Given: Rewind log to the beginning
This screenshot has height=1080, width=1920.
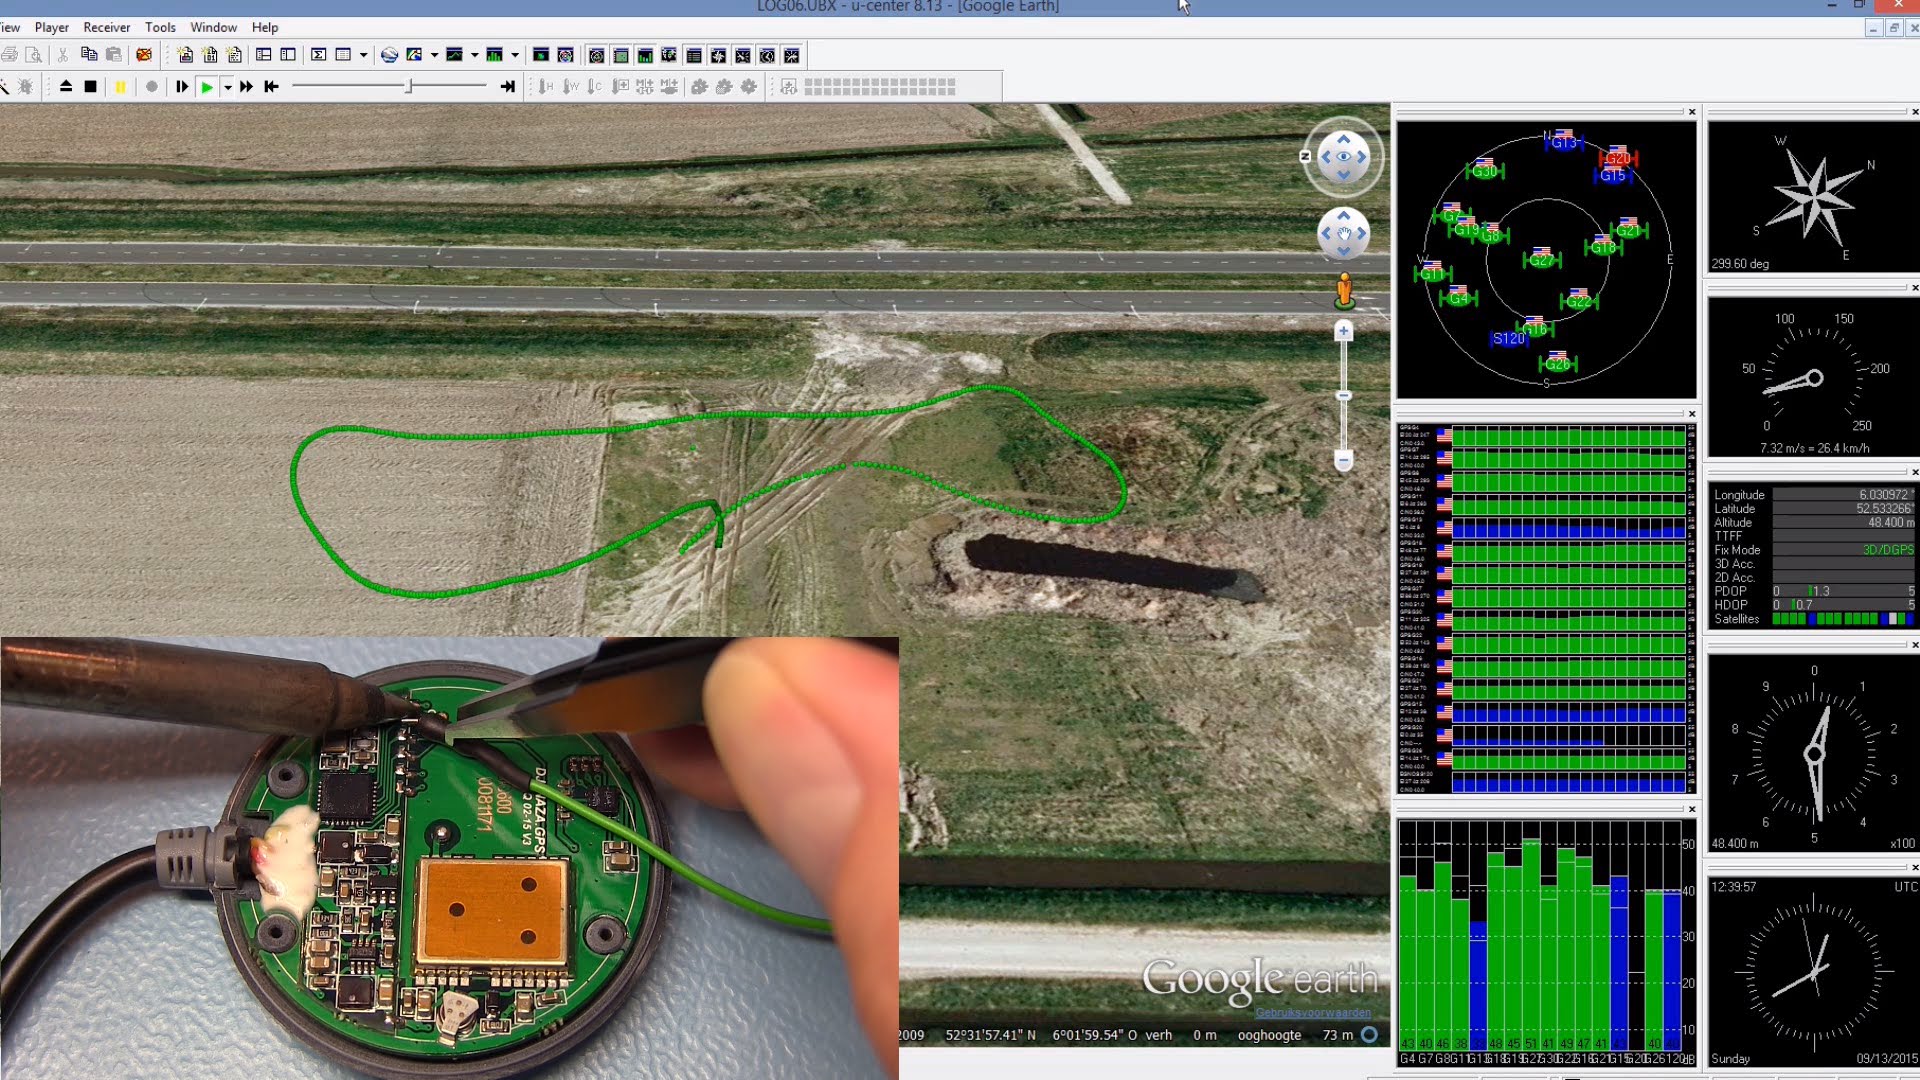Looking at the screenshot, I should point(271,87).
